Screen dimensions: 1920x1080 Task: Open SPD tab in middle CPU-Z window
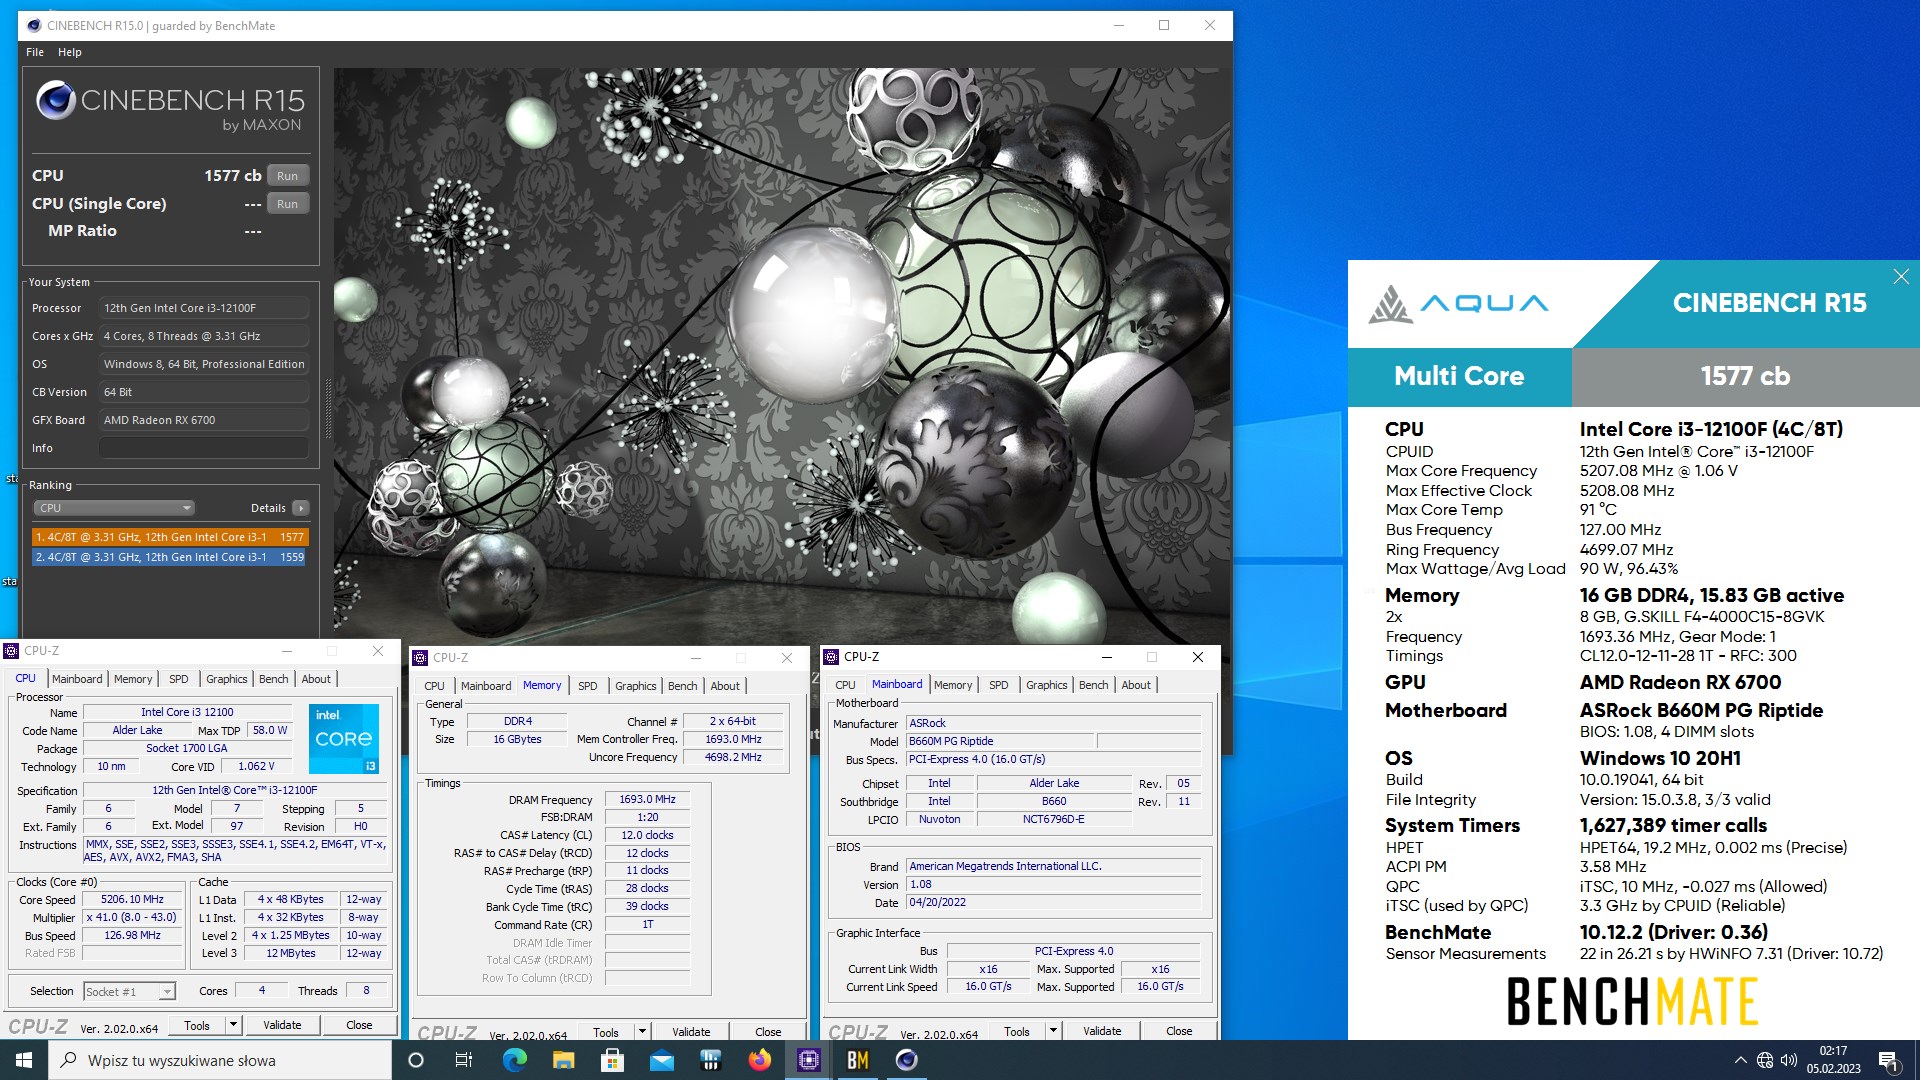588,686
